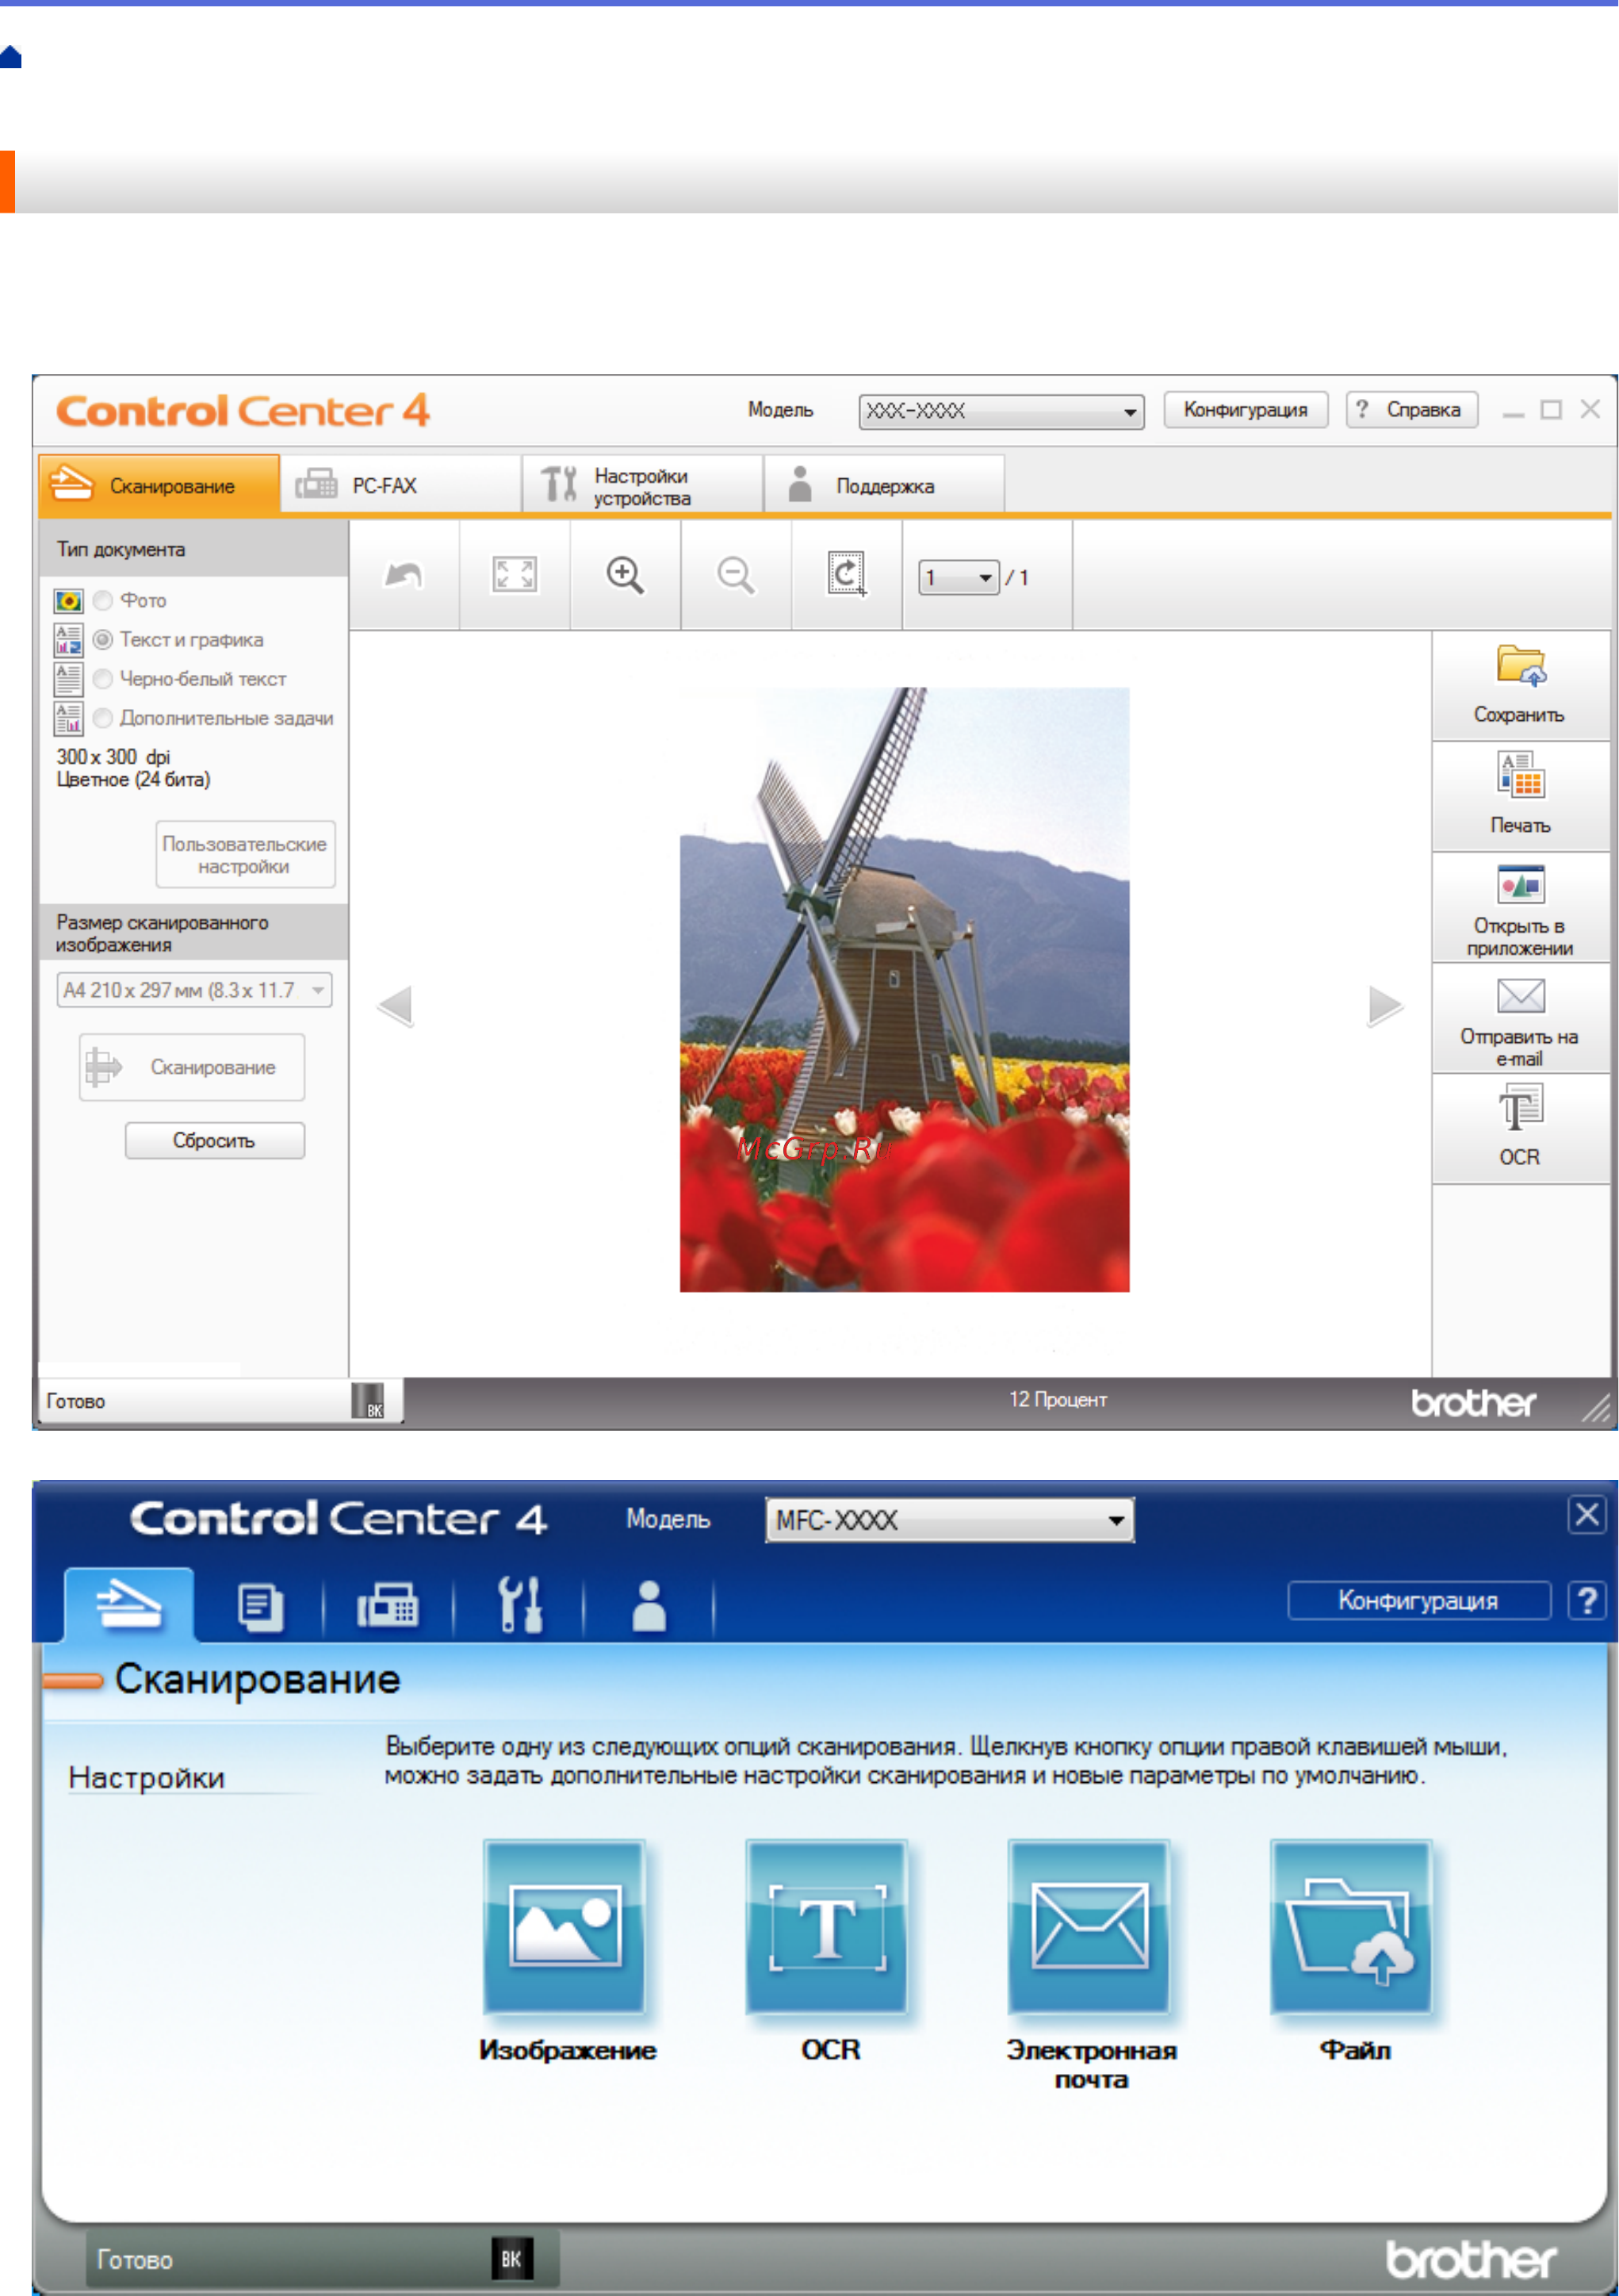The width and height of the screenshot is (1619, 2296).
Task: Zoom in on the scanned preview
Action: 624,573
